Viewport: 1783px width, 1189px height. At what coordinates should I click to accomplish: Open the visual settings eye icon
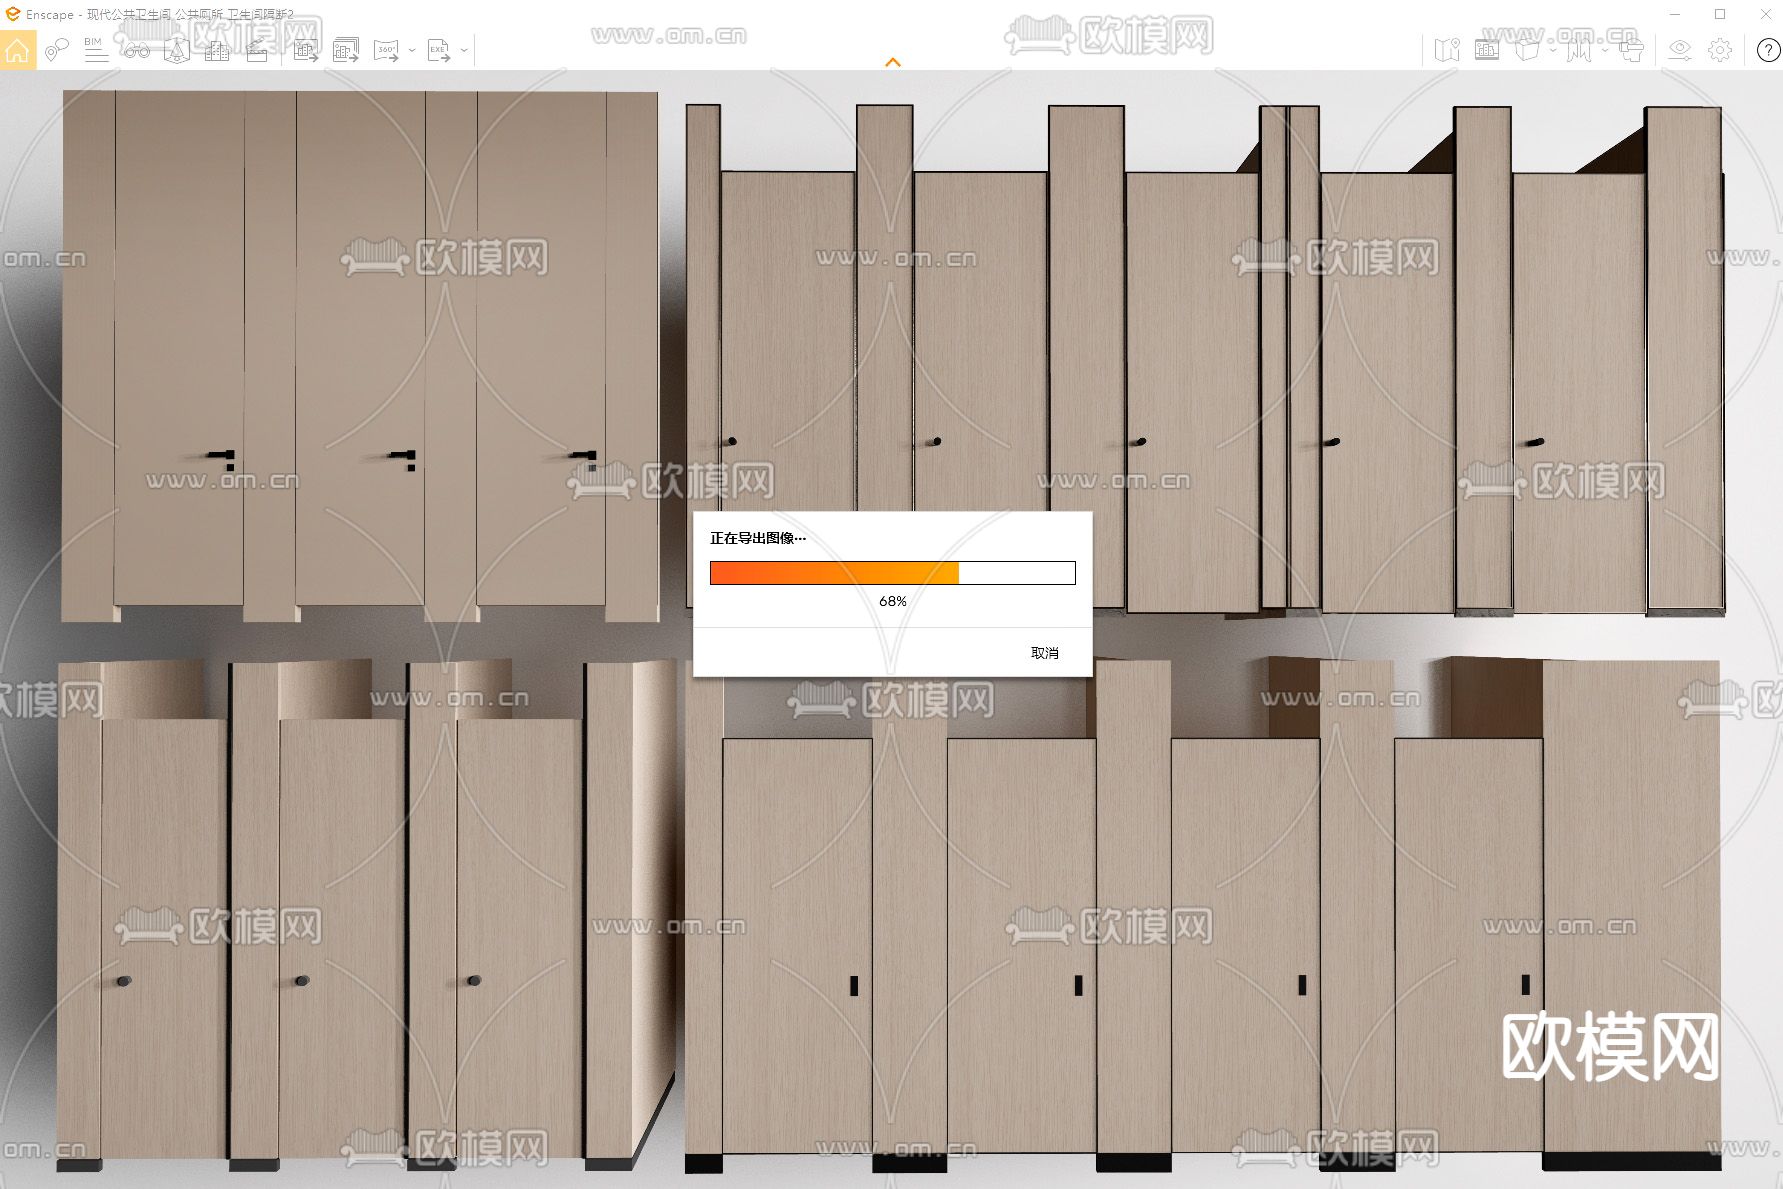[1680, 50]
